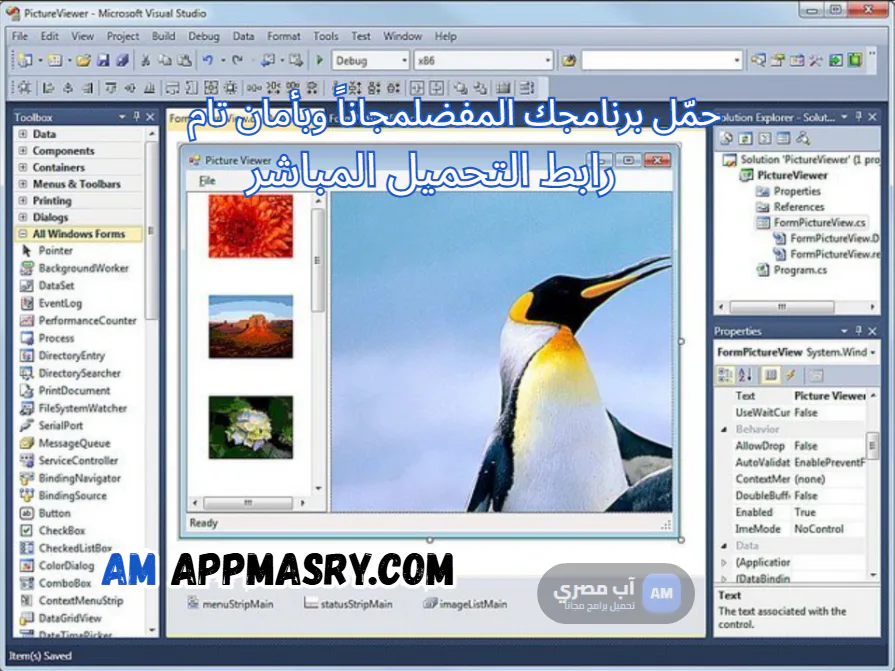895x671 pixels.
Task: Click the New Project toolbar icon
Action: click(25, 60)
